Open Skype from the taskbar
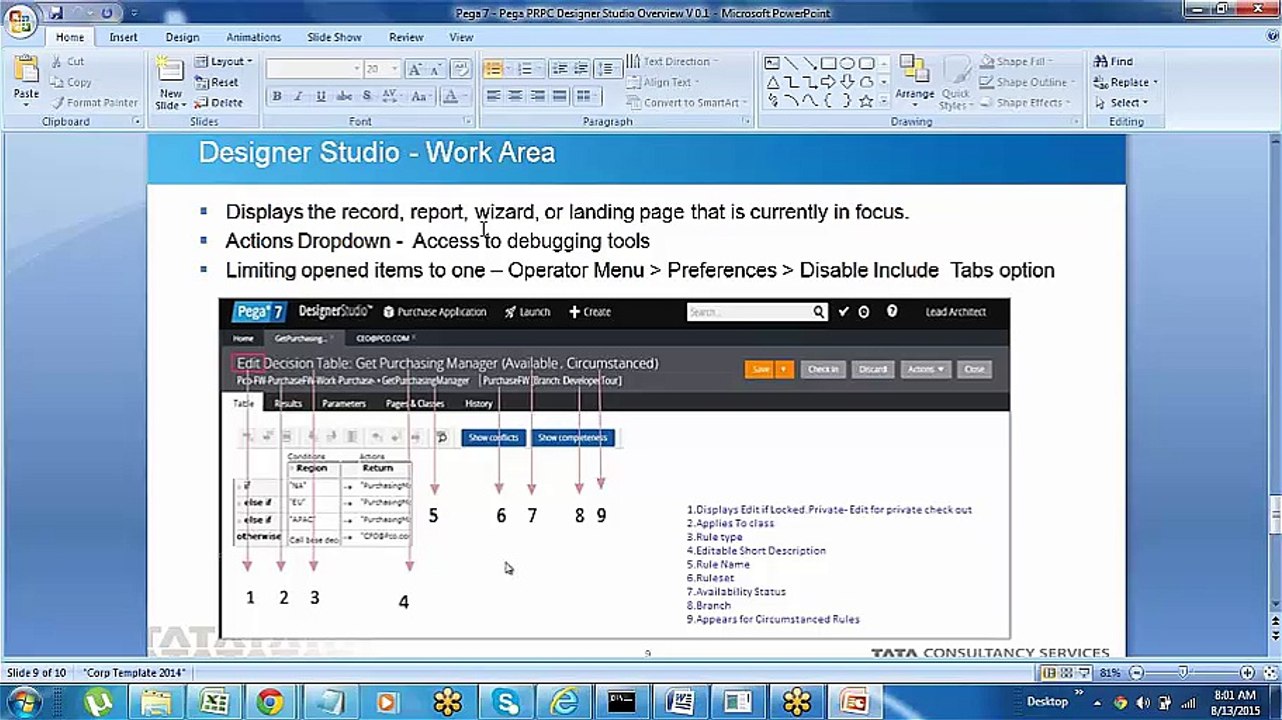 pos(506,702)
